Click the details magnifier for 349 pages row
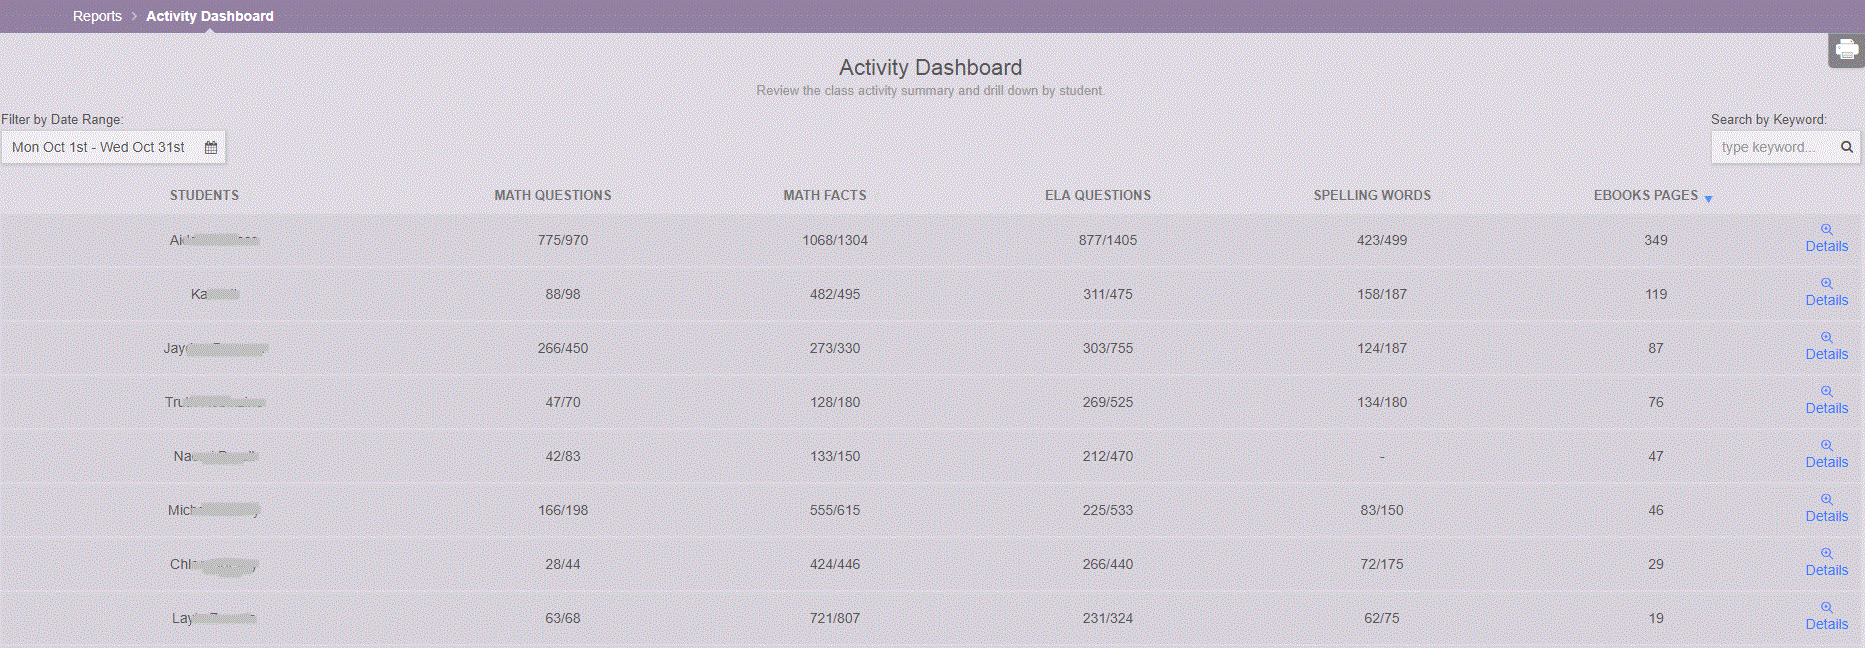This screenshot has height=648, width=1865. click(1826, 230)
